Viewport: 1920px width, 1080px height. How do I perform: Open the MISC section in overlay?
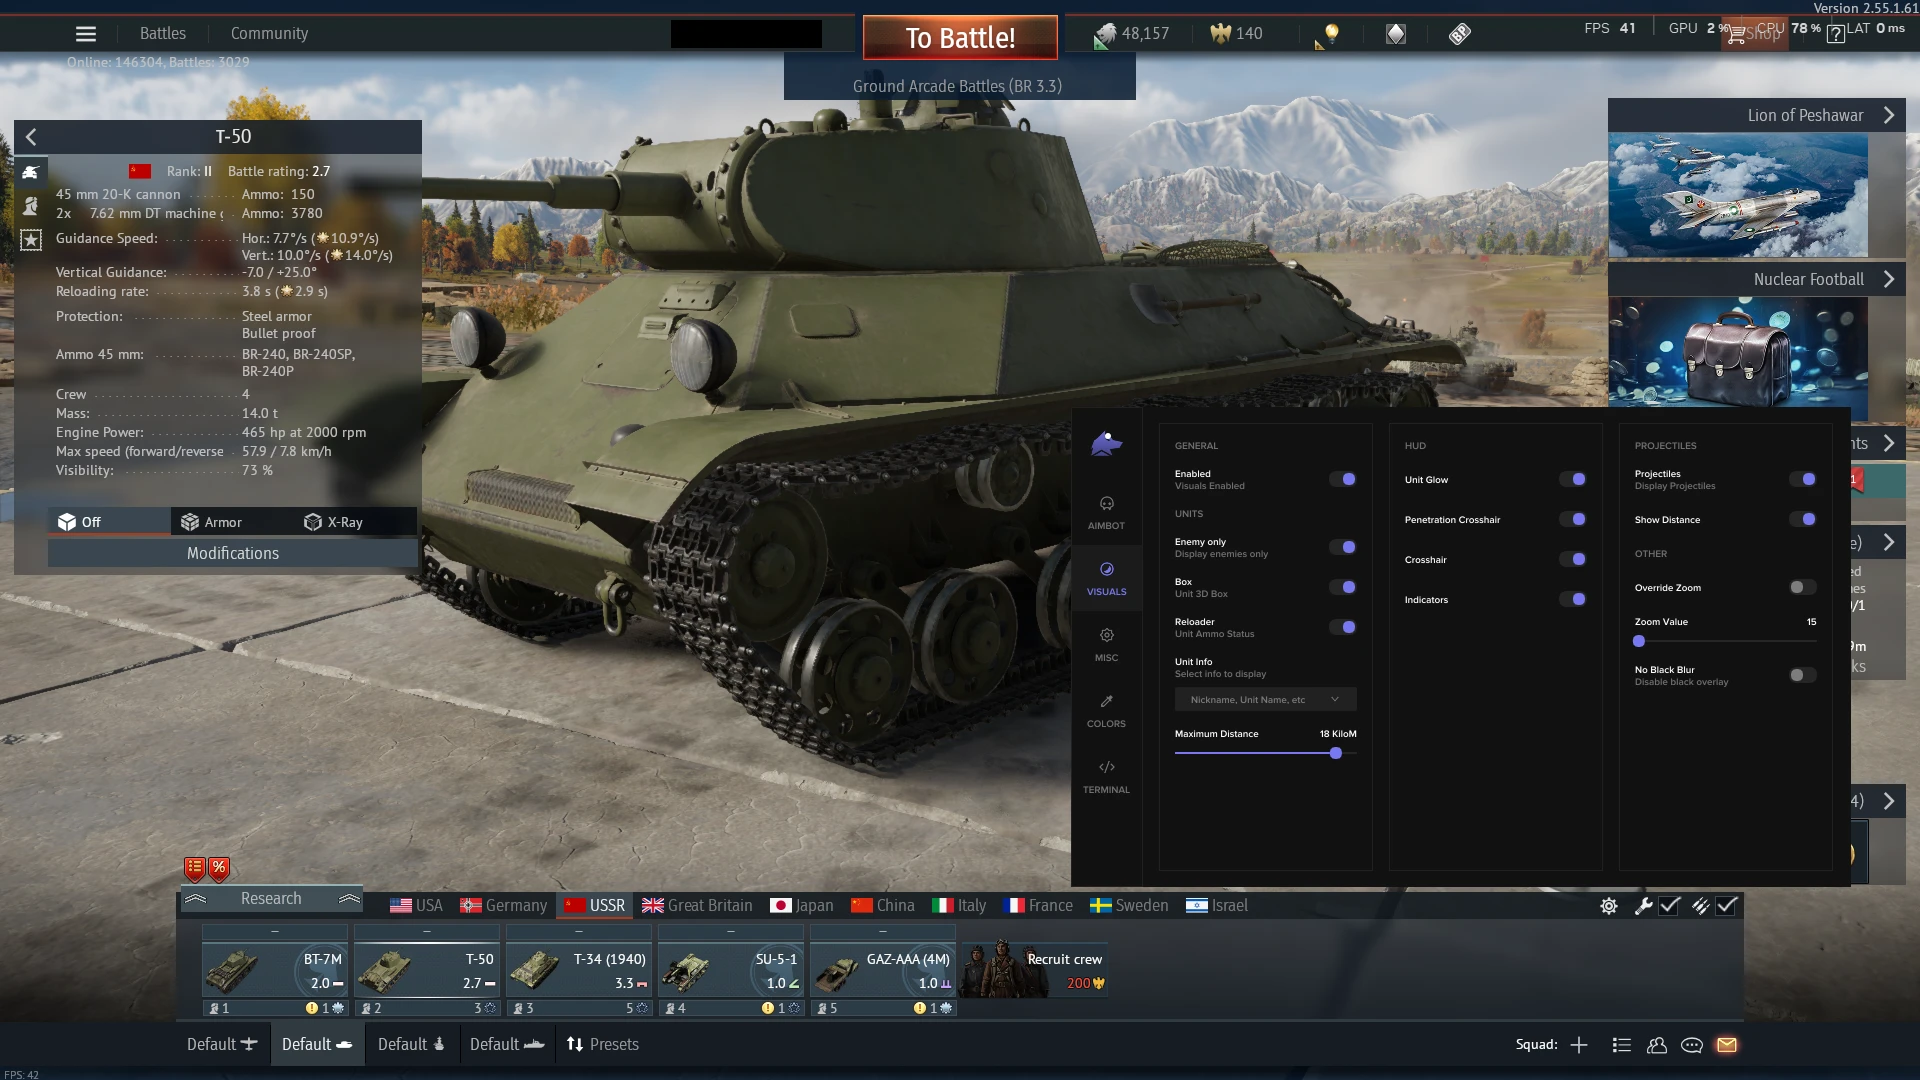tap(1106, 645)
